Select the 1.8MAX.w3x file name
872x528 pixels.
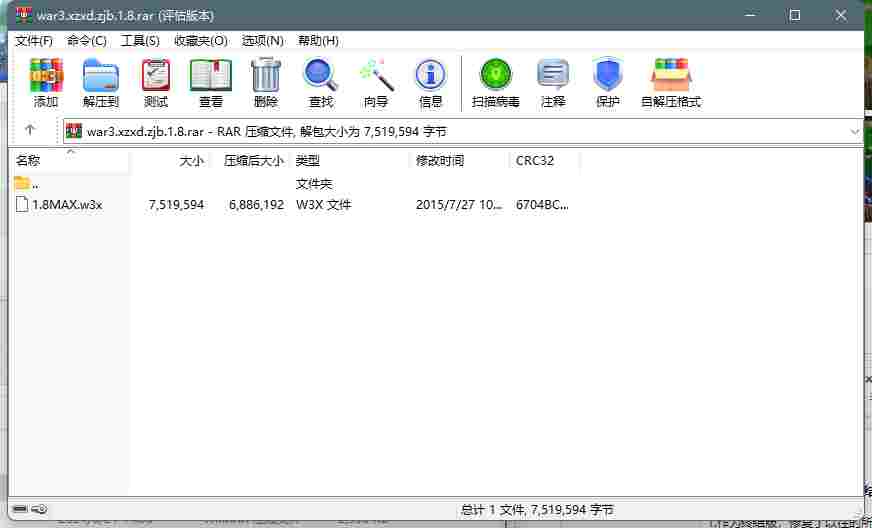[67, 205]
